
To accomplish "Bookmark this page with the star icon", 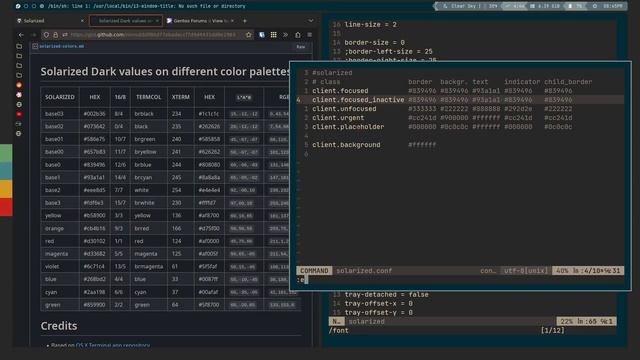I will click(249, 35).
